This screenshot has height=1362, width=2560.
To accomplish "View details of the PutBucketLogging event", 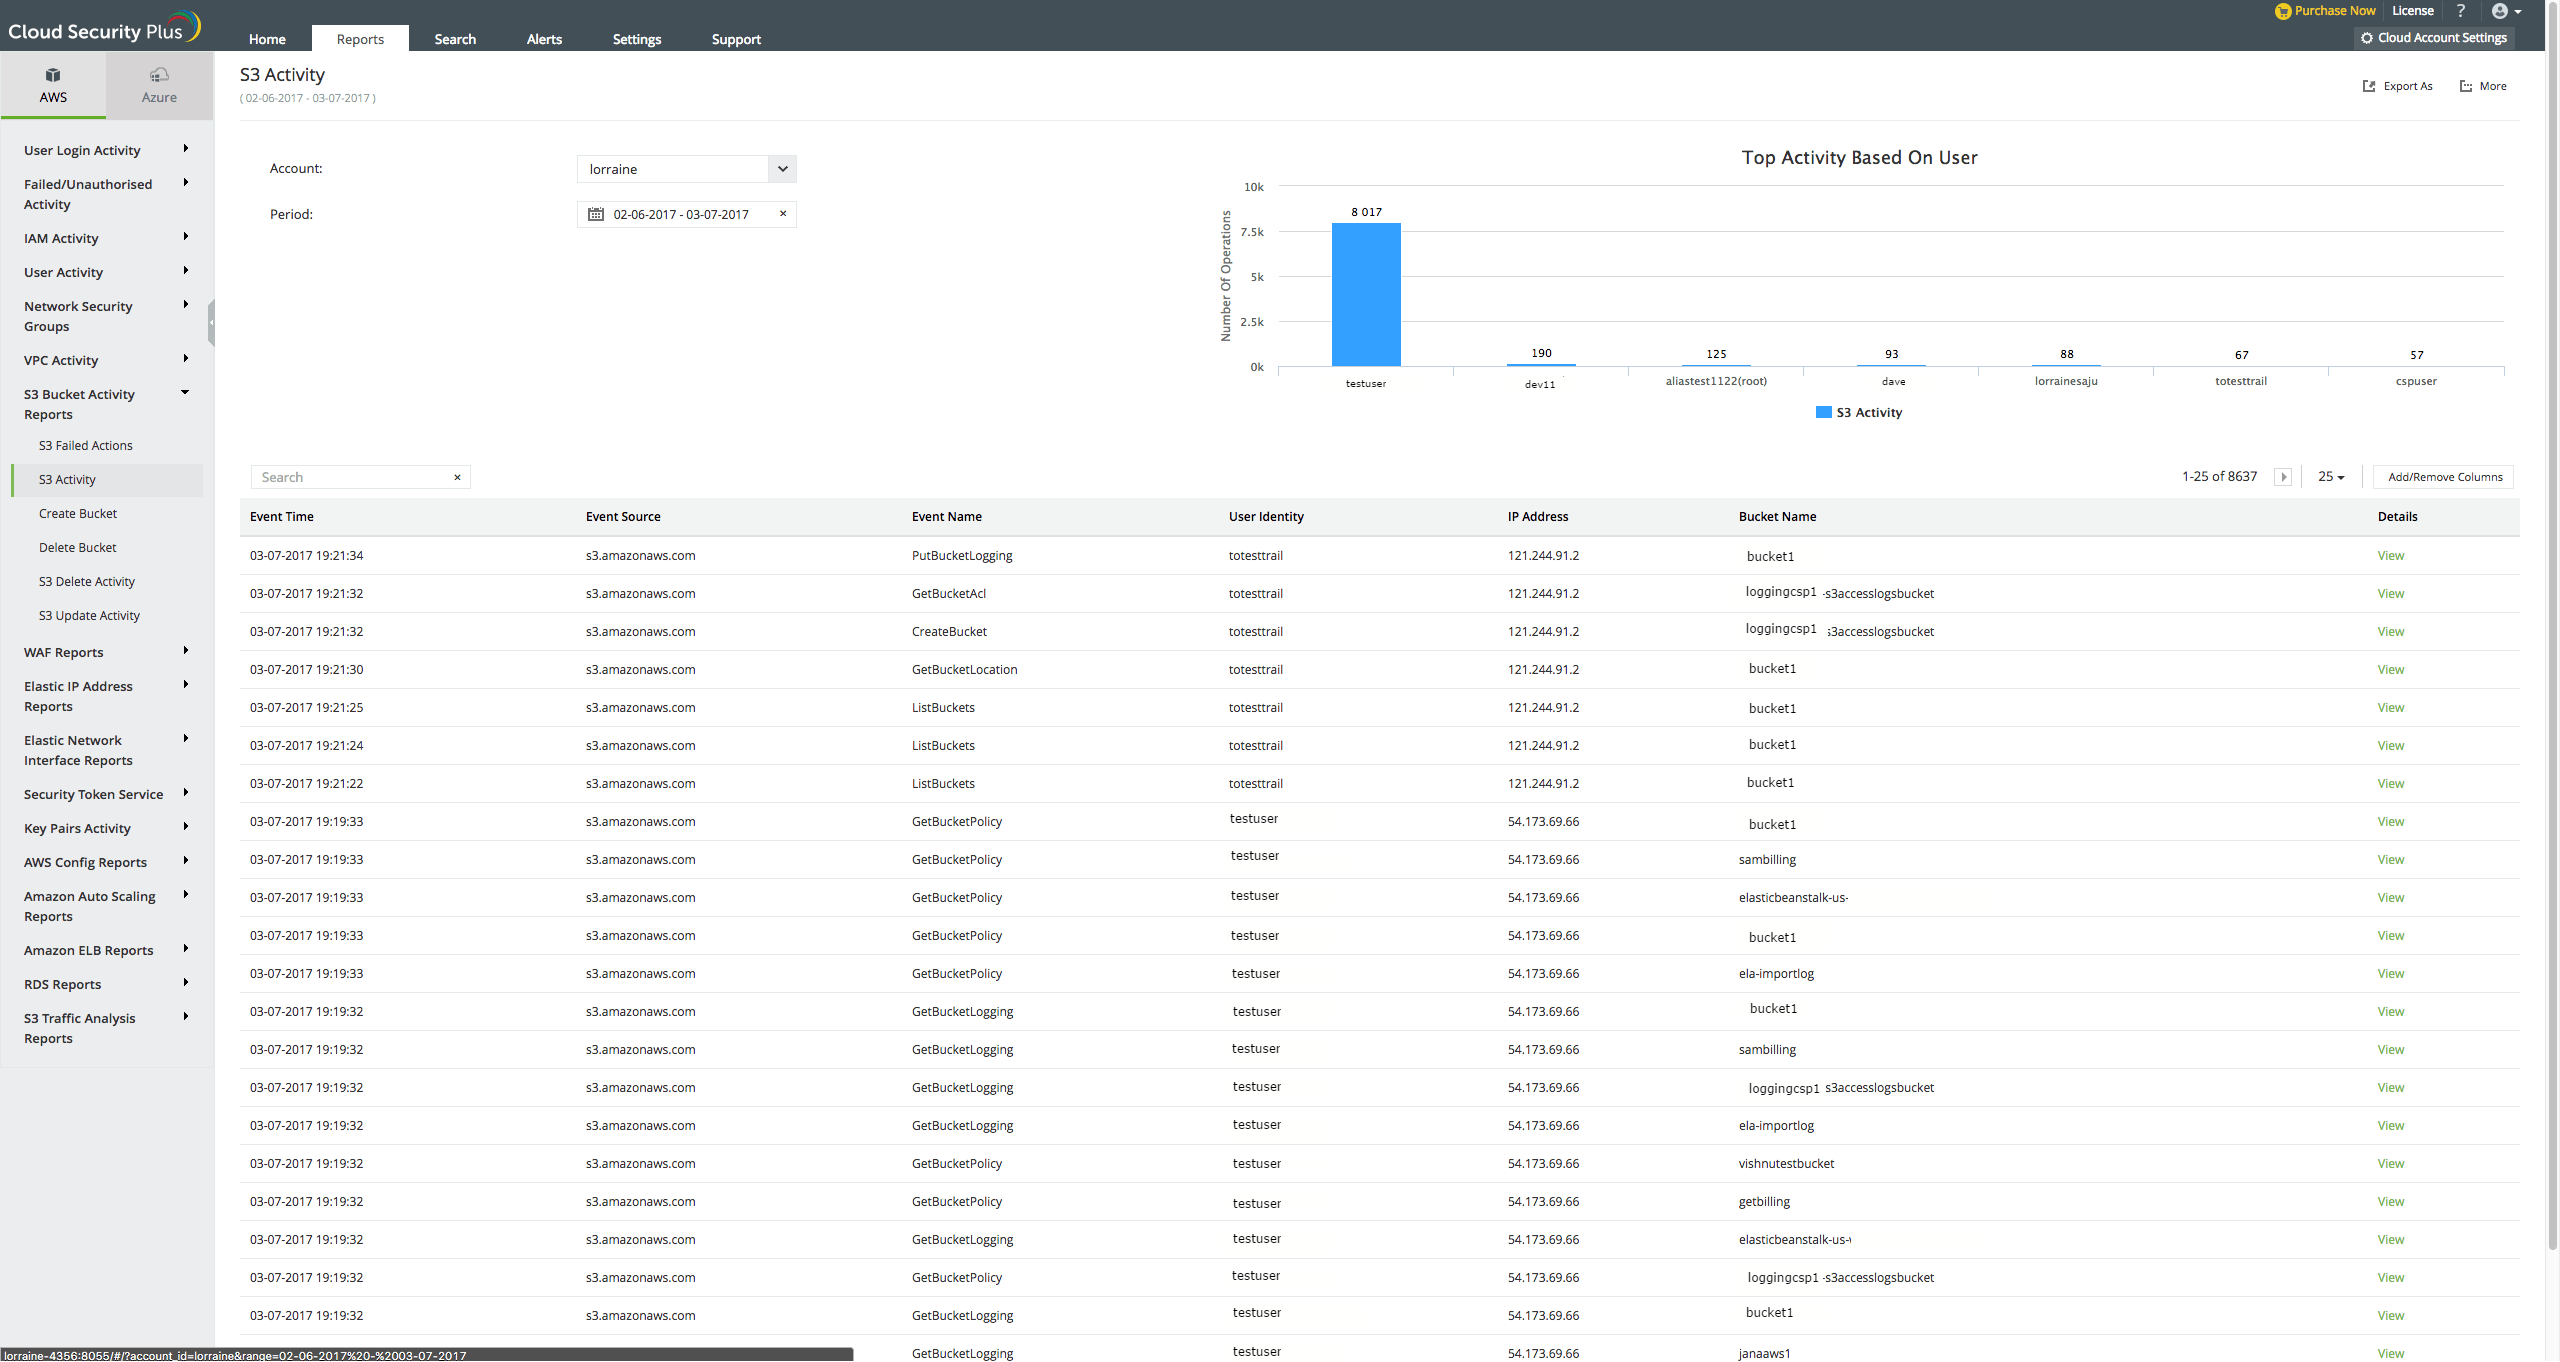I will pyautogui.click(x=2390, y=555).
